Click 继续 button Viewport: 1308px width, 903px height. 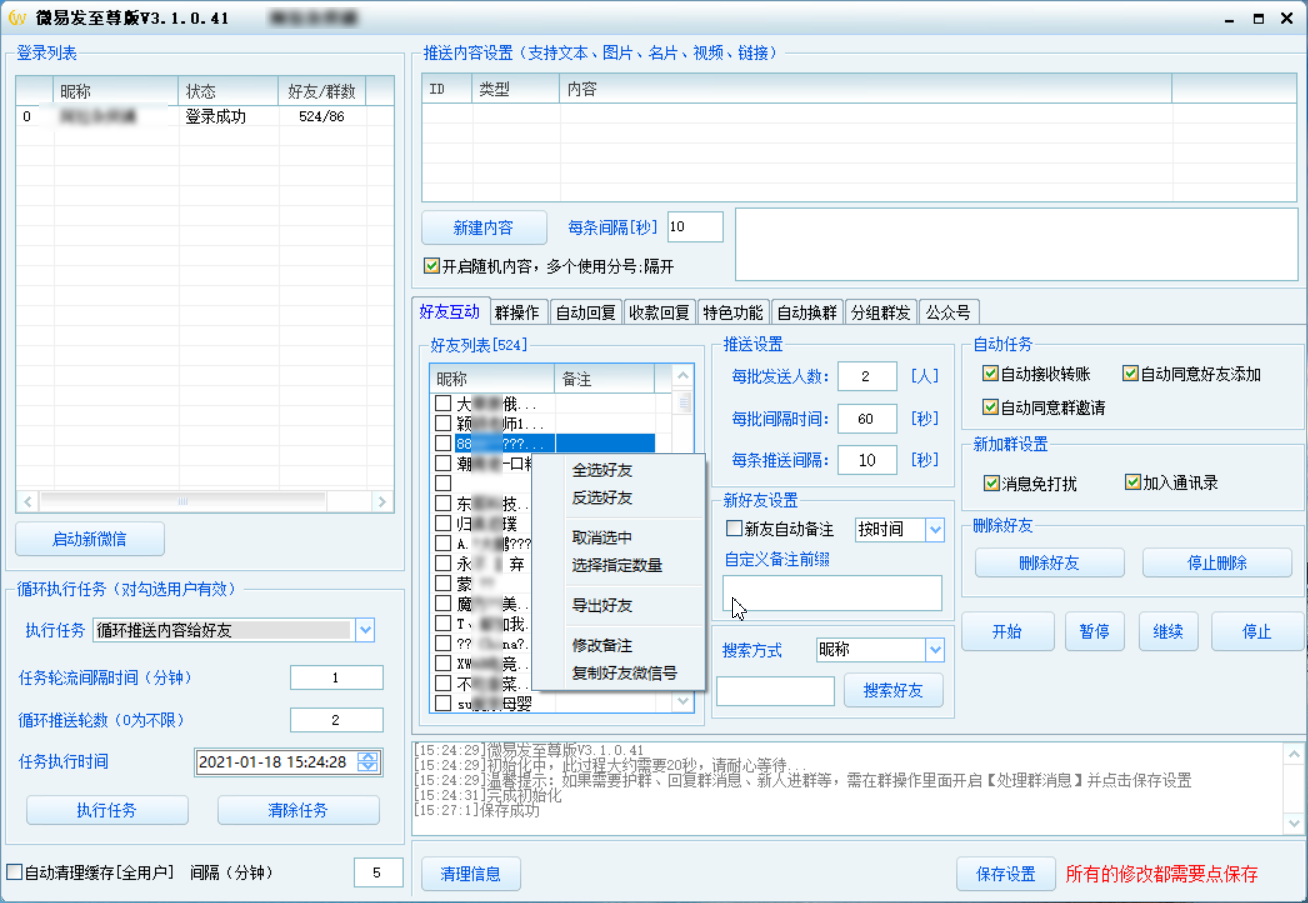point(1168,632)
